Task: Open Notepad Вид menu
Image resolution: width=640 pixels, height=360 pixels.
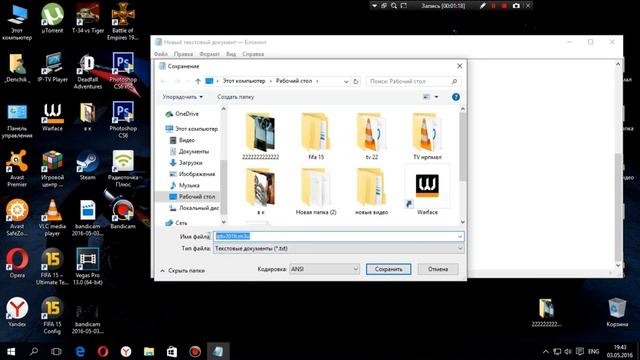Action: click(231, 54)
